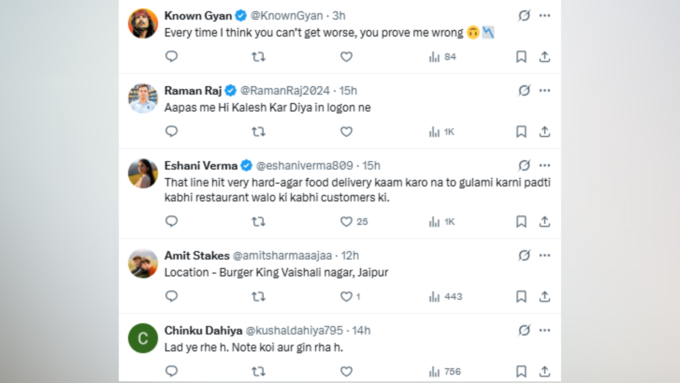Reply to Amit Stakes' tweet

(x=171, y=296)
